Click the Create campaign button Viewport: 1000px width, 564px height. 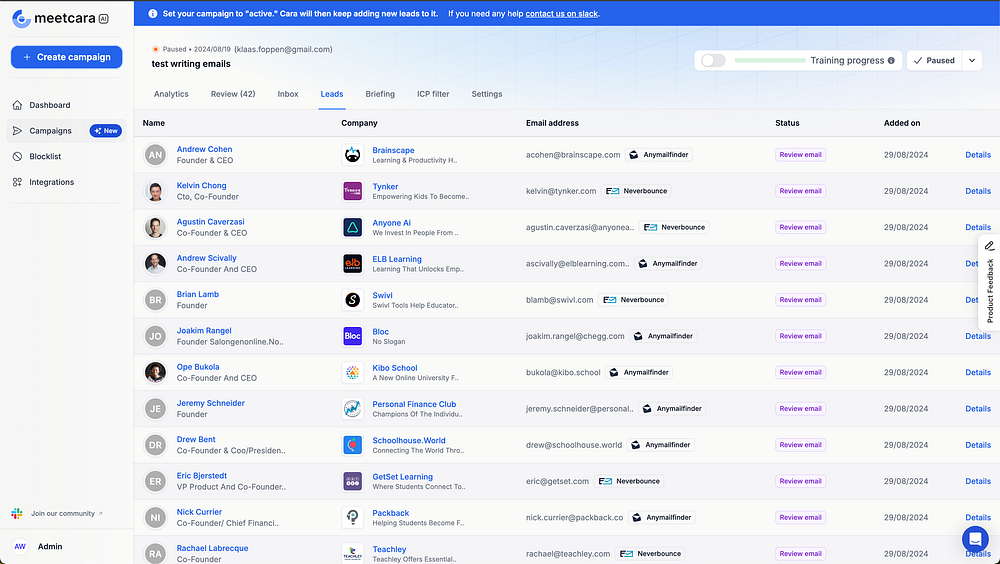(66, 57)
